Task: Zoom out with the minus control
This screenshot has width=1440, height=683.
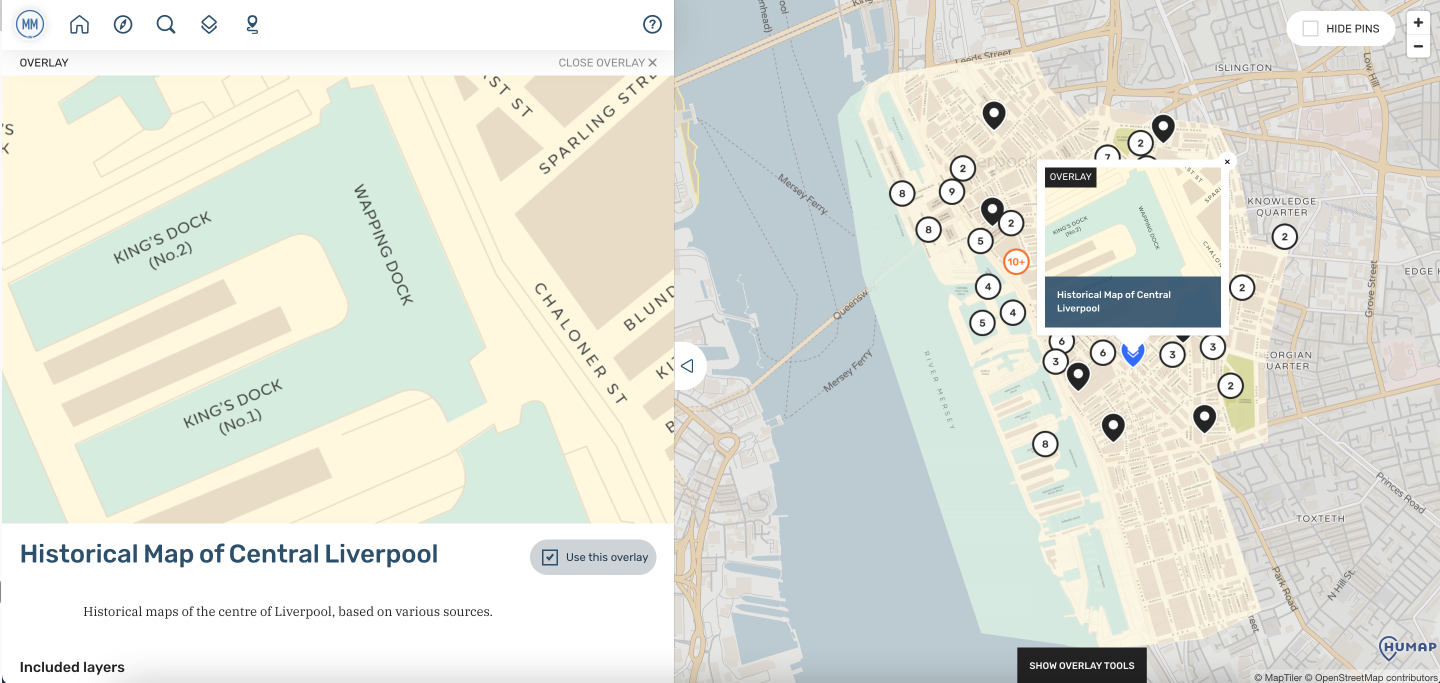Action: (x=1418, y=46)
